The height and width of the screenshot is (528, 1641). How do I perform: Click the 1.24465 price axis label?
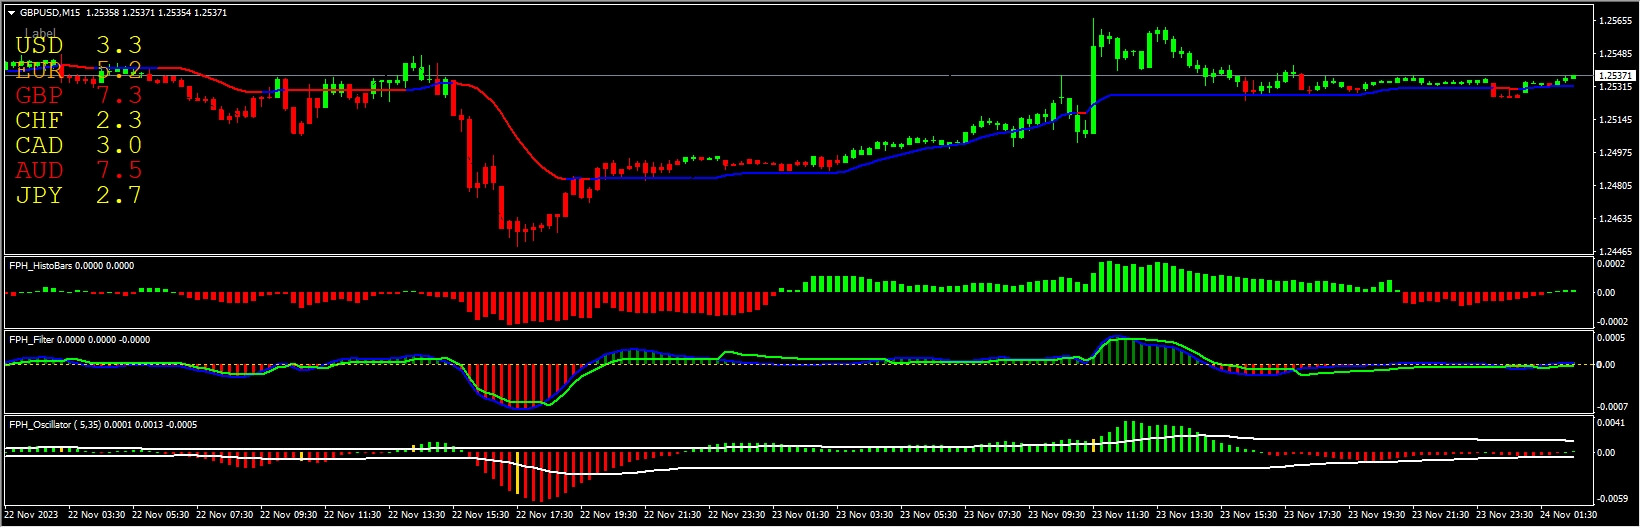pyautogui.click(x=1616, y=252)
